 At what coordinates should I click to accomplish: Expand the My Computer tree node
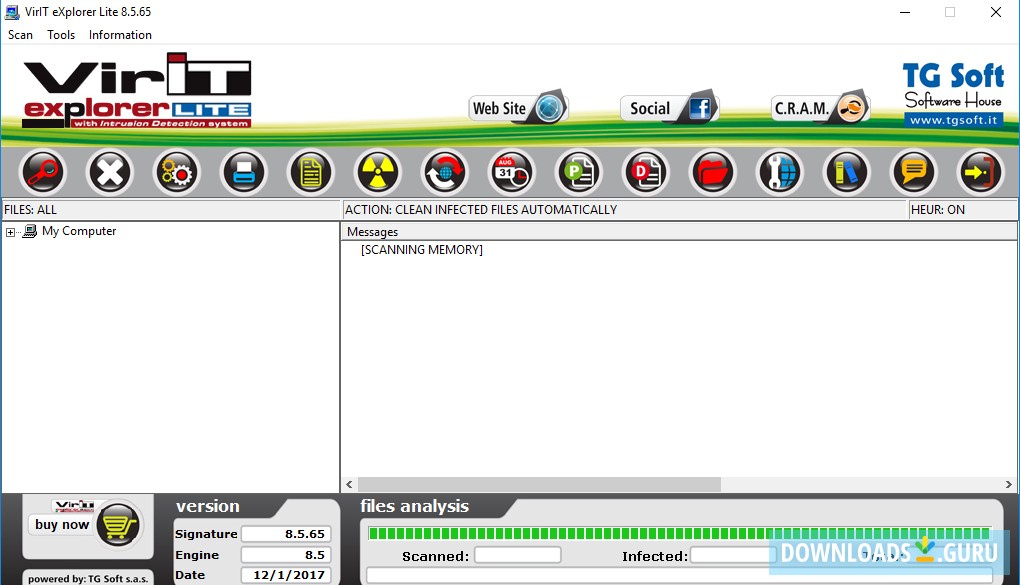pyautogui.click(x=10, y=232)
